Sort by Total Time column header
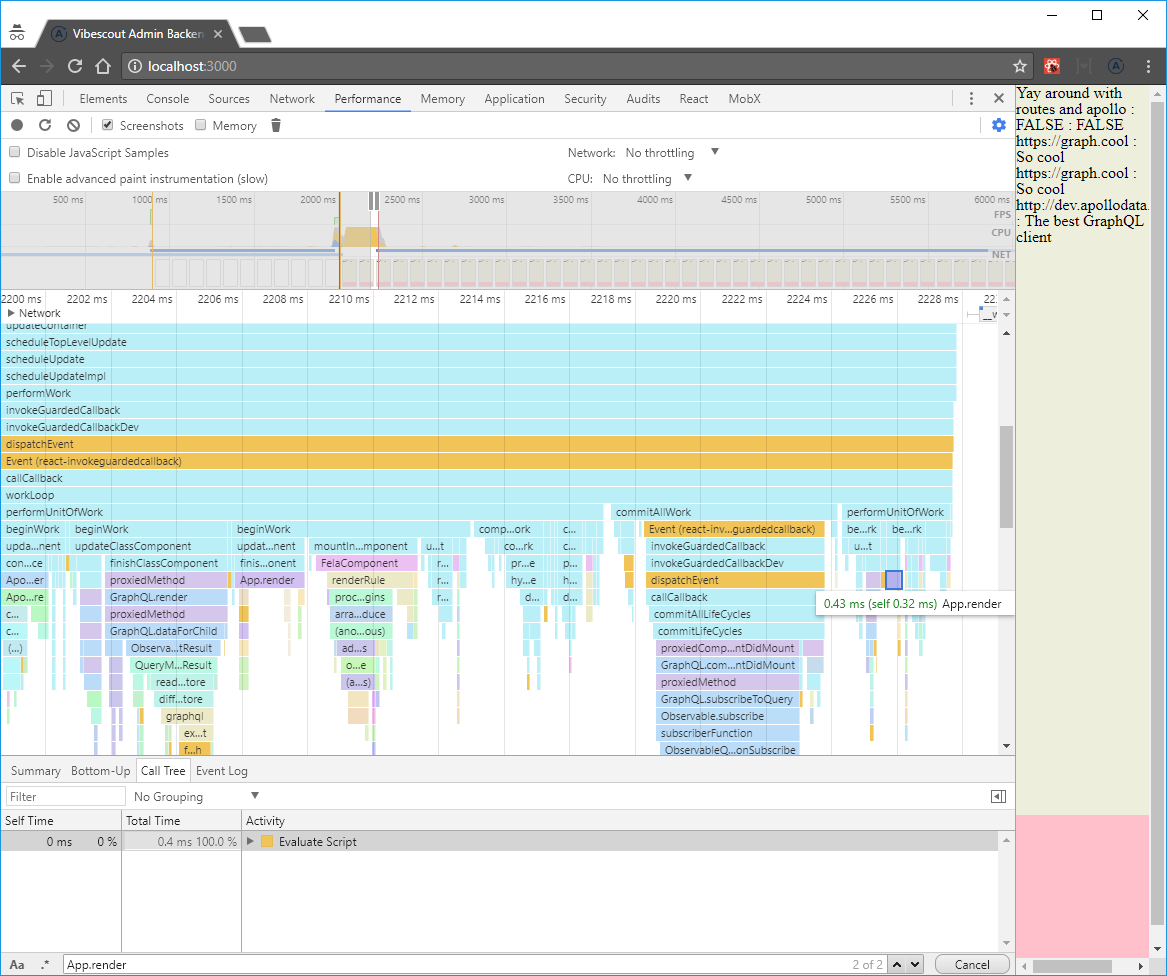The width and height of the screenshot is (1167, 976). [182, 820]
